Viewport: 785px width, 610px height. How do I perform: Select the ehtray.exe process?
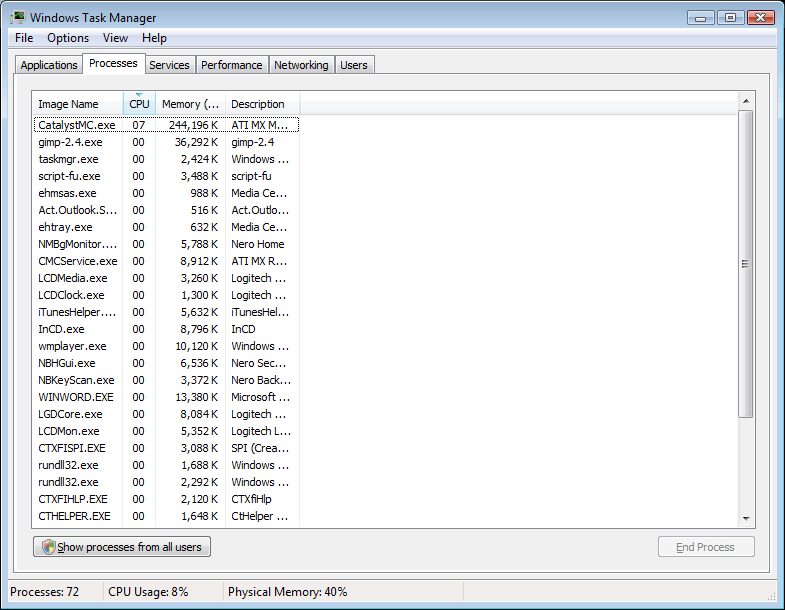click(x=166, y=227)
